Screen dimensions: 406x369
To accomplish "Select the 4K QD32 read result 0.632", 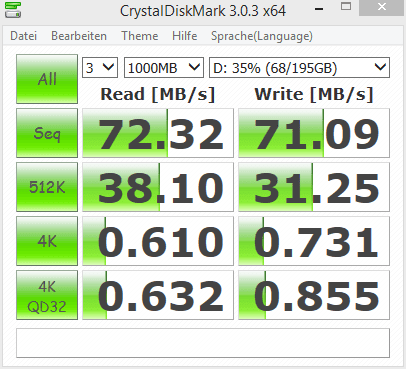I will click(x=158, y=295).
